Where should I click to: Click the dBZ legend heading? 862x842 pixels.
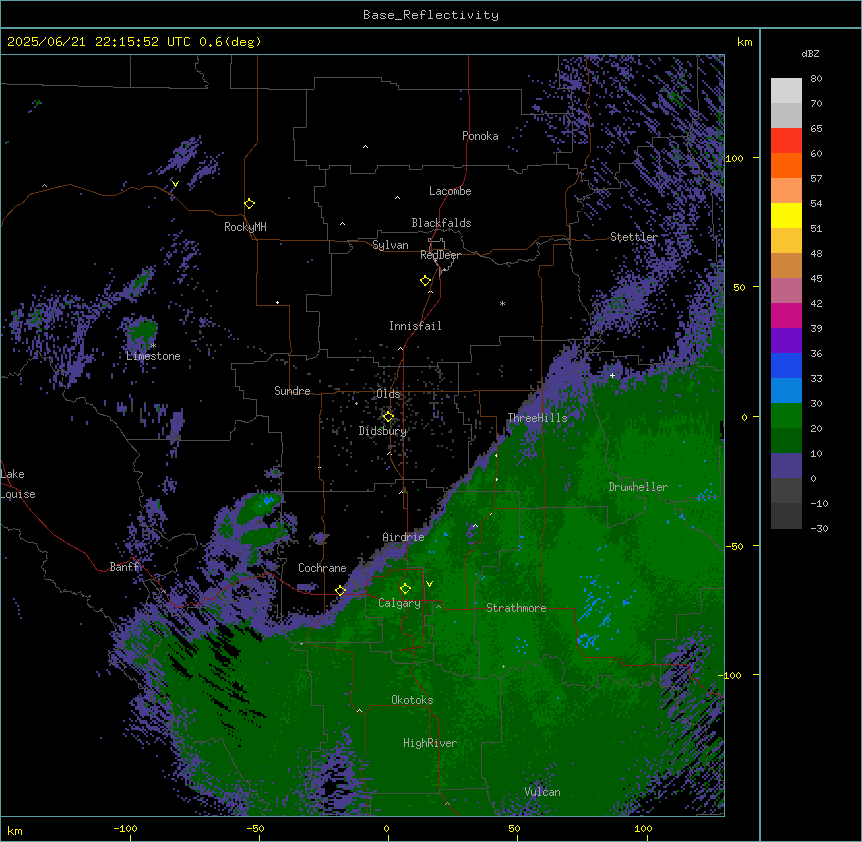(810, 54)
